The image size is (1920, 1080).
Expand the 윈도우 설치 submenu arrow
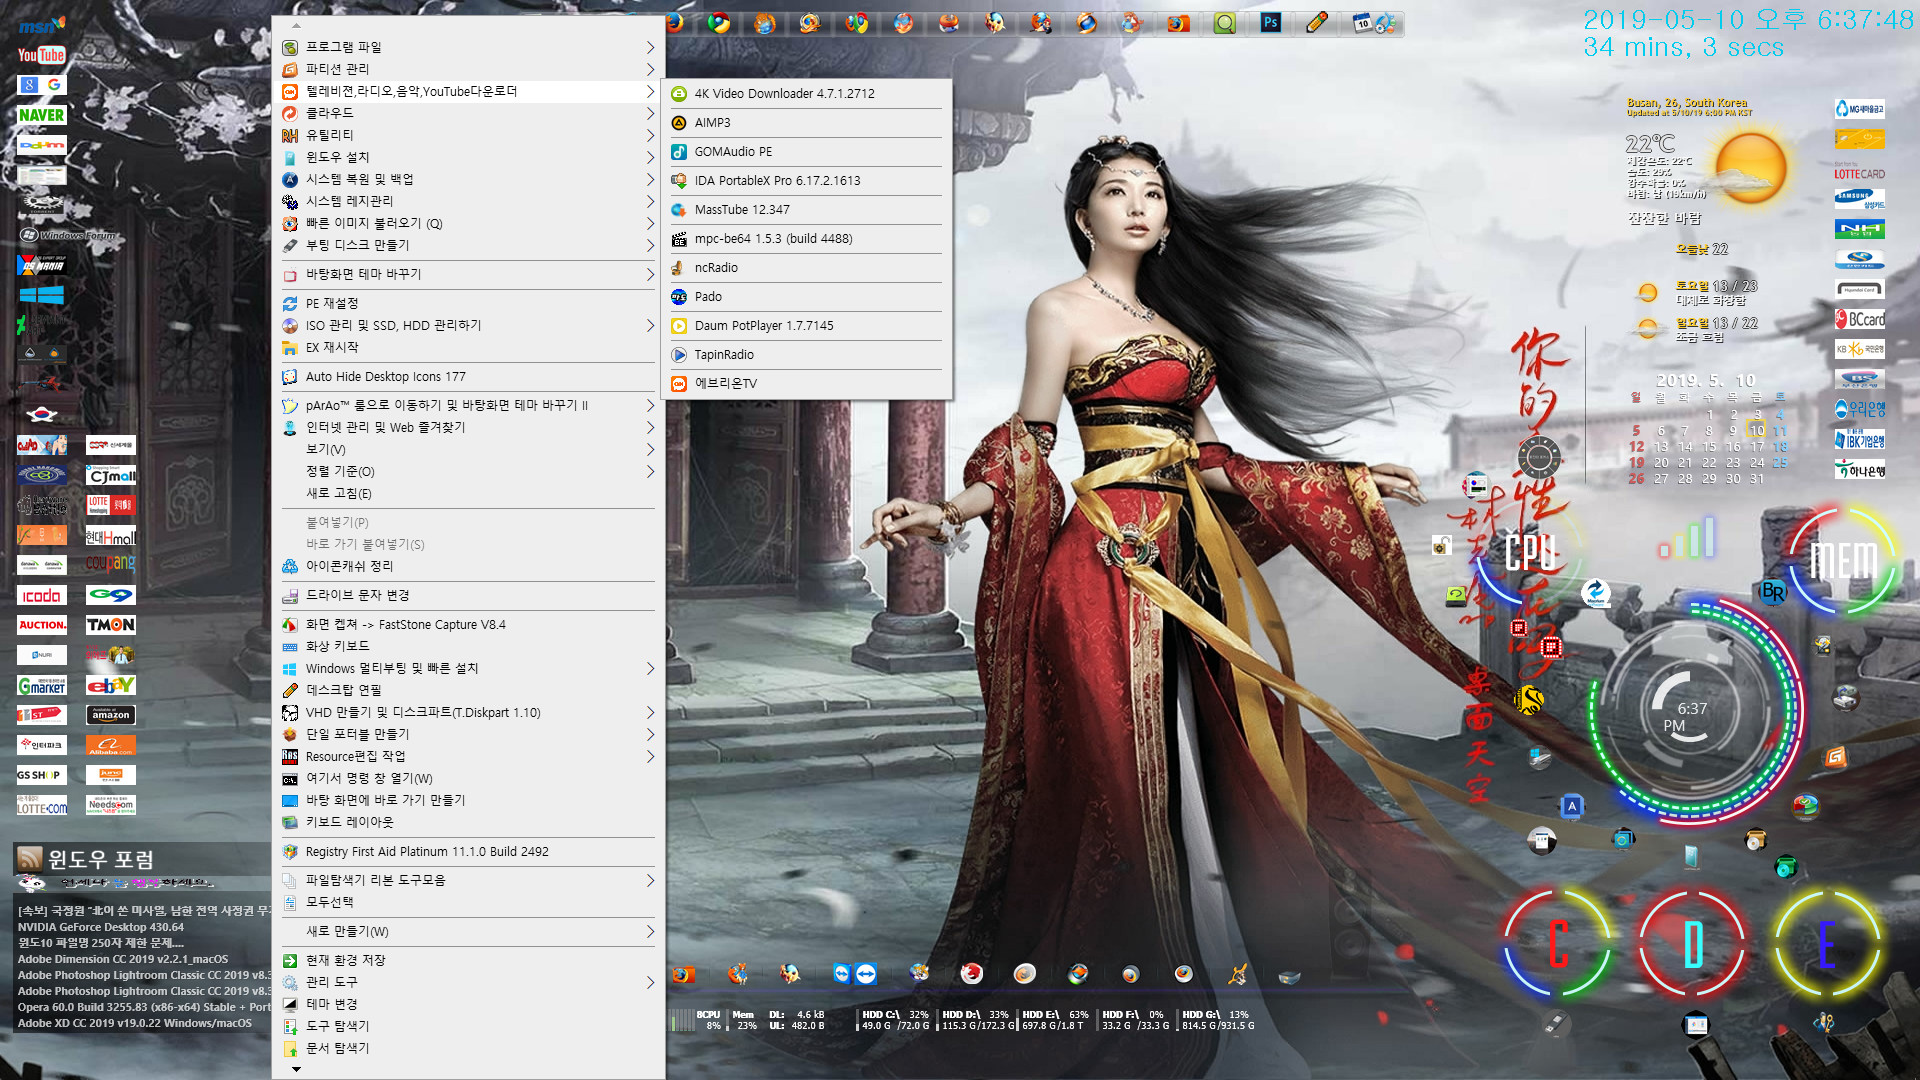650,157
